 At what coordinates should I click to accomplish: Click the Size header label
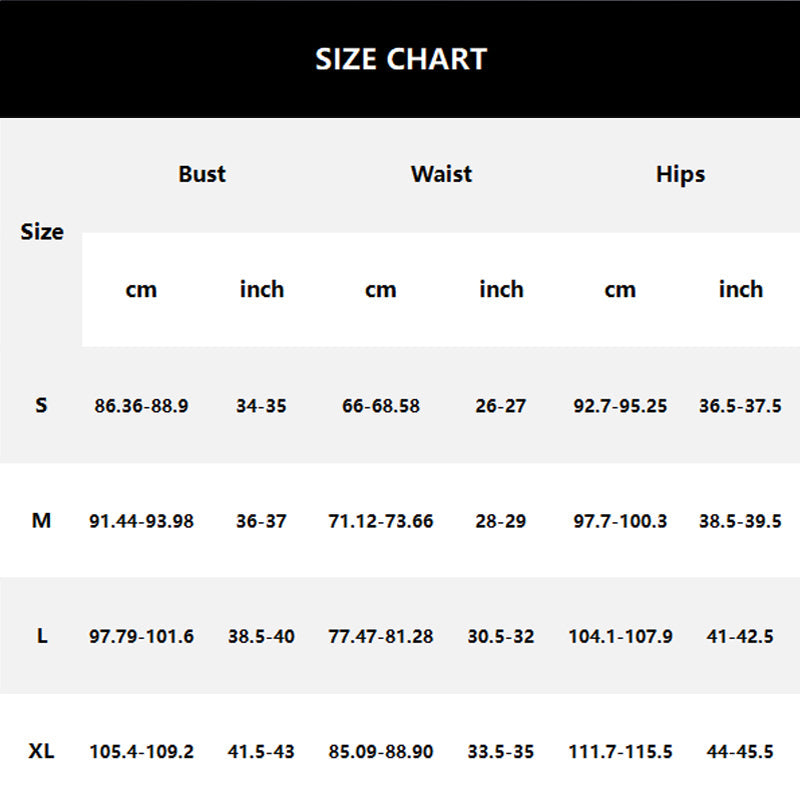point(42,232)
